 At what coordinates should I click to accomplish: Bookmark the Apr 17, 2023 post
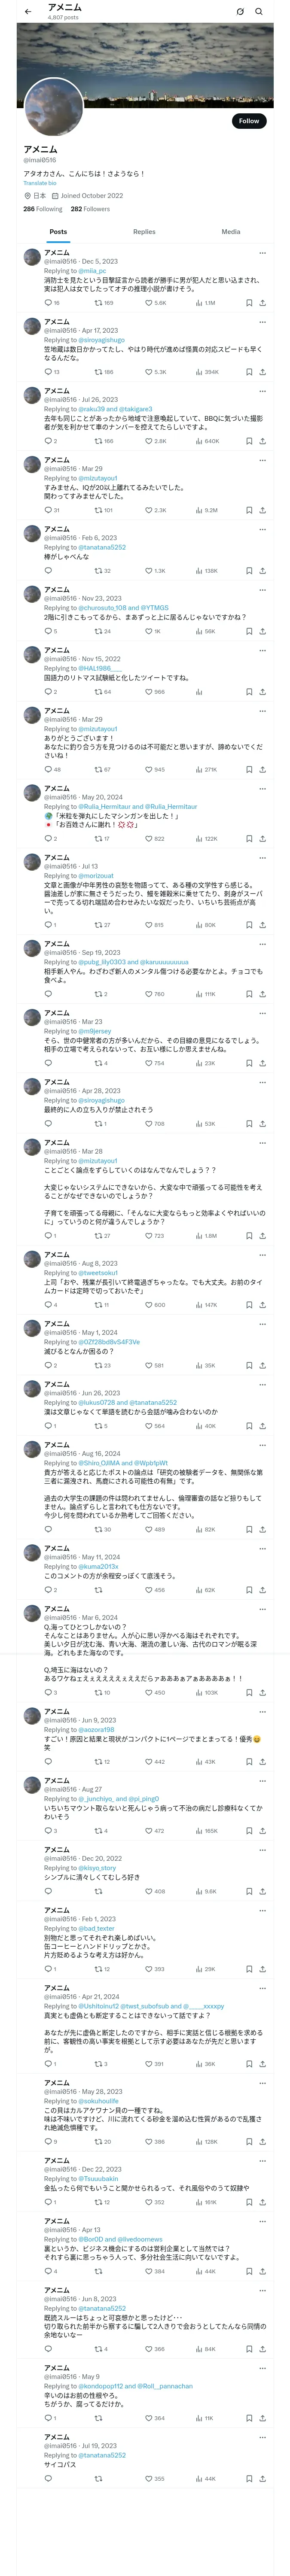(x=249, y=372)
